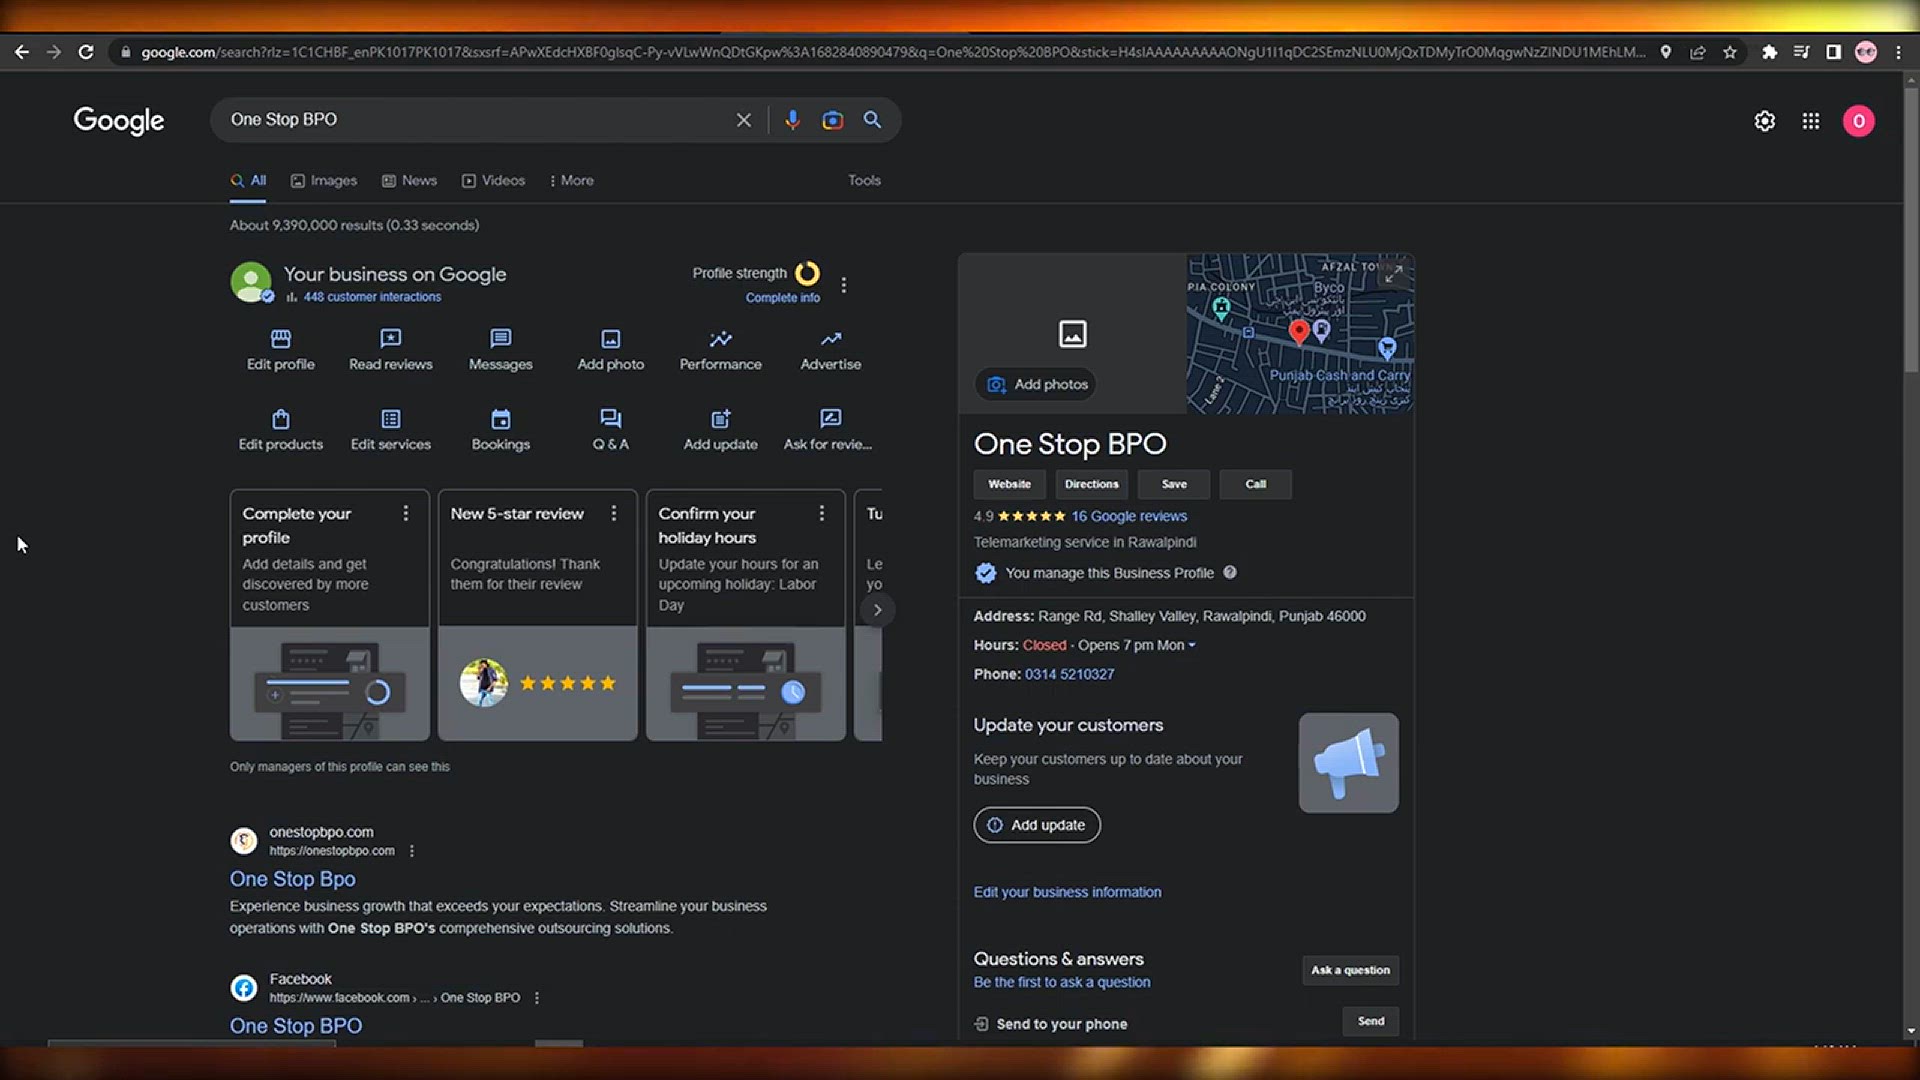Image resolution: width=1920 pixels, height=1080 pixels.
Task: Save One Stop BPO listing
Action: [x=1174, y=484]
